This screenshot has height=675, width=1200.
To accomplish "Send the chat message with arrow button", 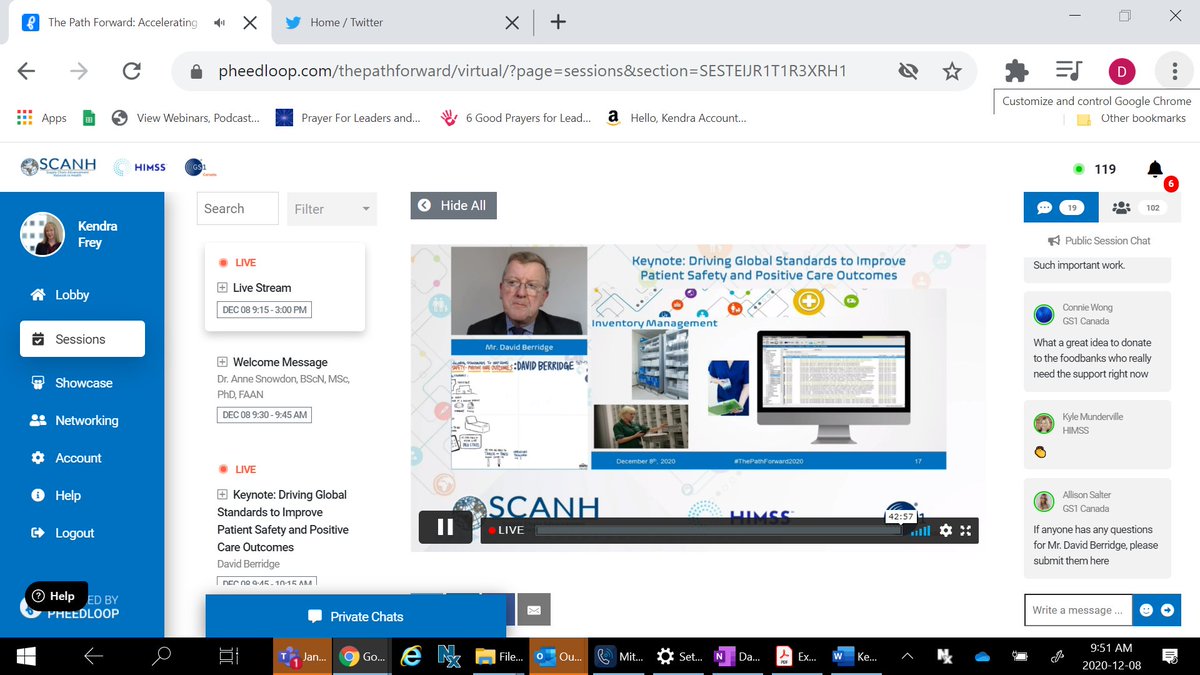I will tap(1167, 610).
